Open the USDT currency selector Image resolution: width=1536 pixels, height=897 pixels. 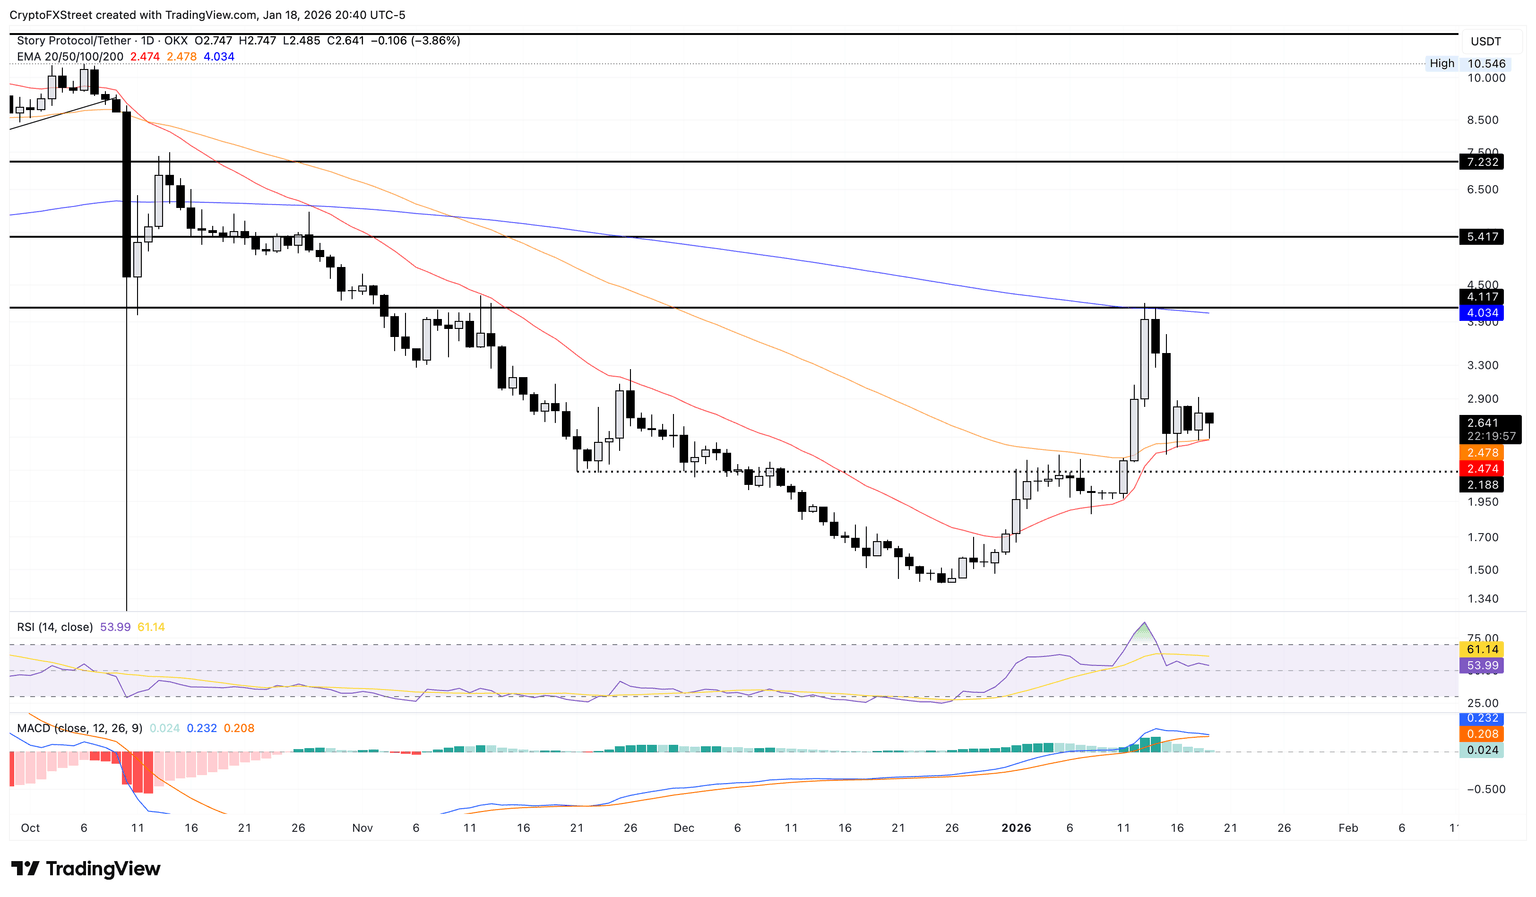pos(1485,42)
